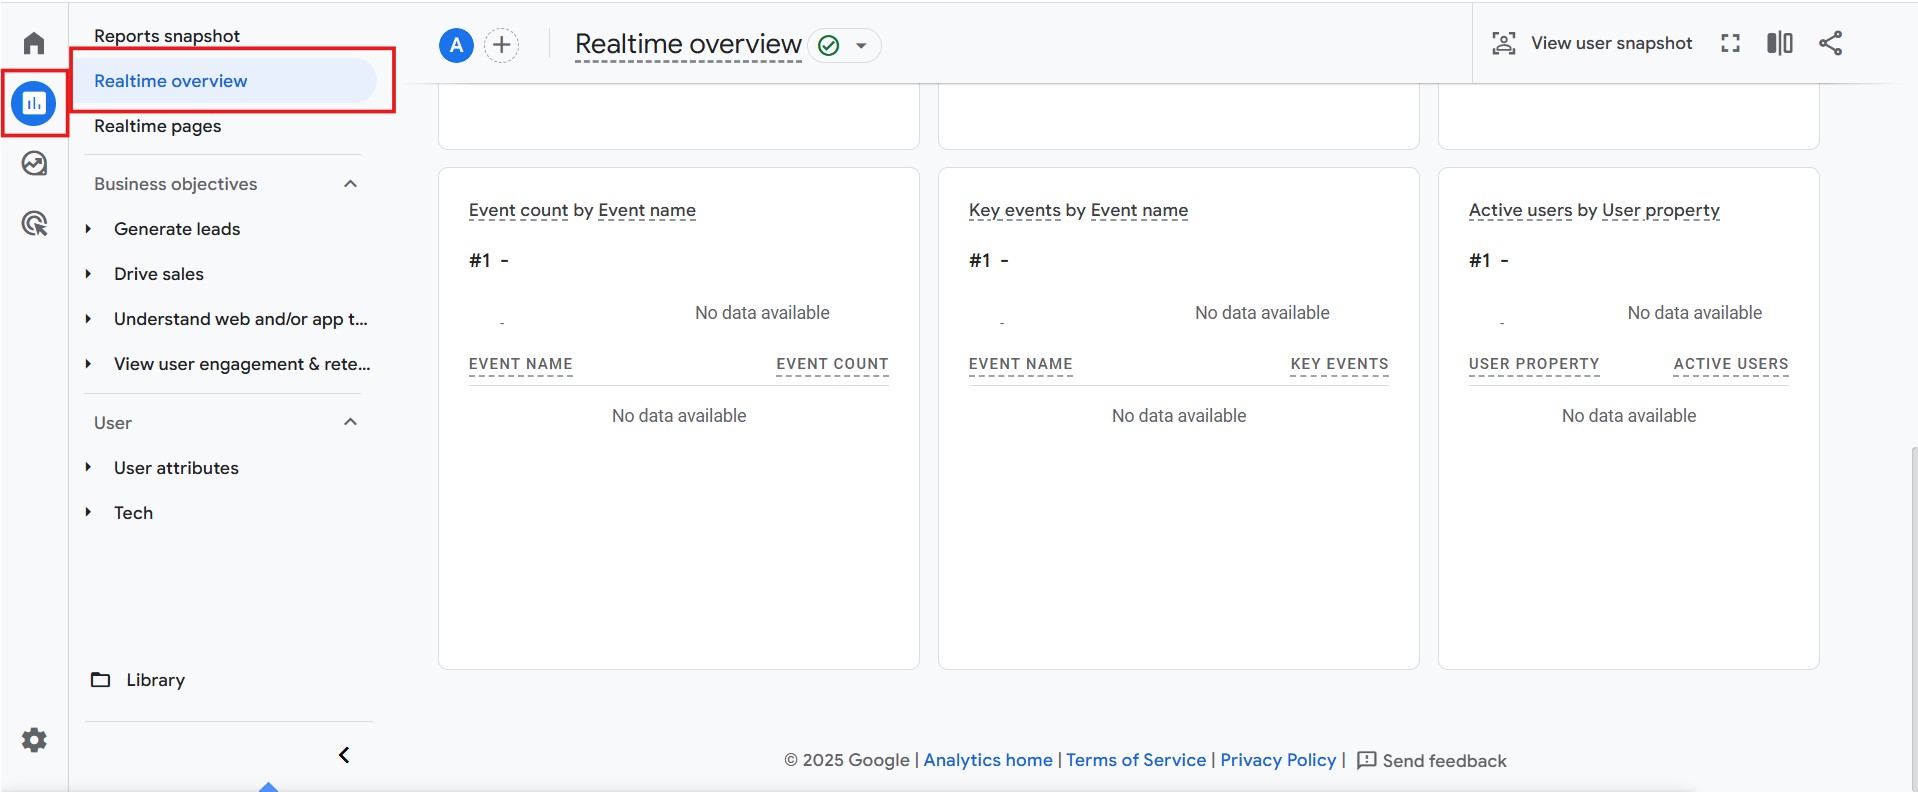1918x792 pixels.
Task: Collapse the Business objectives section
Action: (x=350, y=184)
